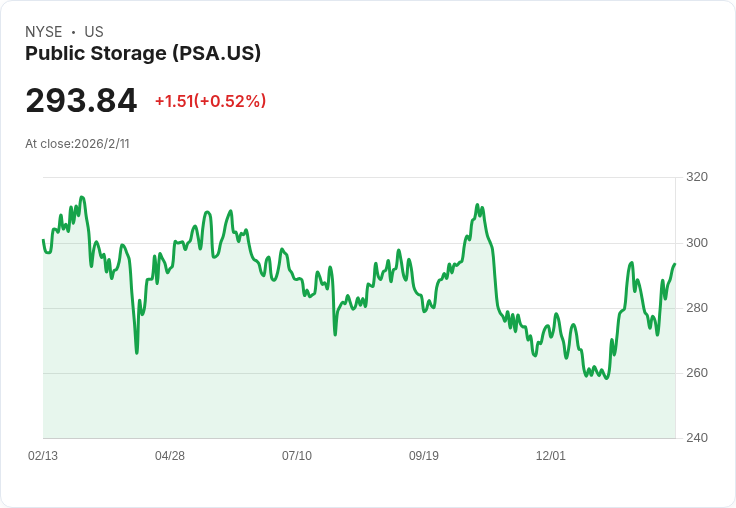Select the 07/10 x-axis date label
Image resolution: width=736 pixels, height=508 pixels.
click(x=297, y=455)
